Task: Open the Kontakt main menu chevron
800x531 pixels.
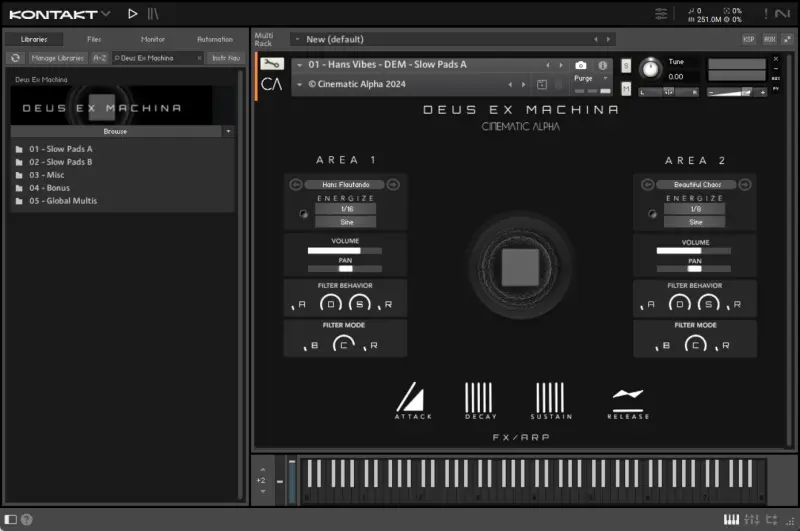Action: tap(106, 13)
